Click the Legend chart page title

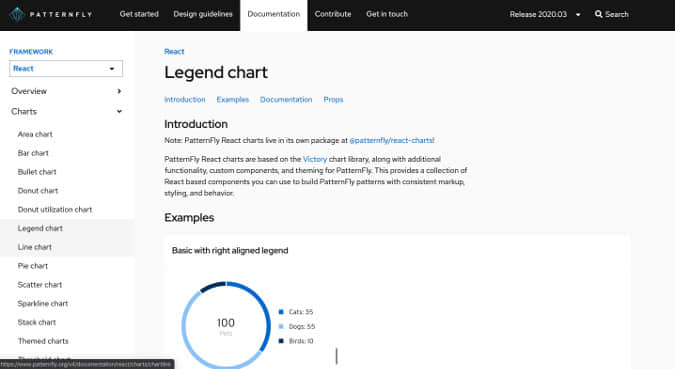tap(216, 72)
